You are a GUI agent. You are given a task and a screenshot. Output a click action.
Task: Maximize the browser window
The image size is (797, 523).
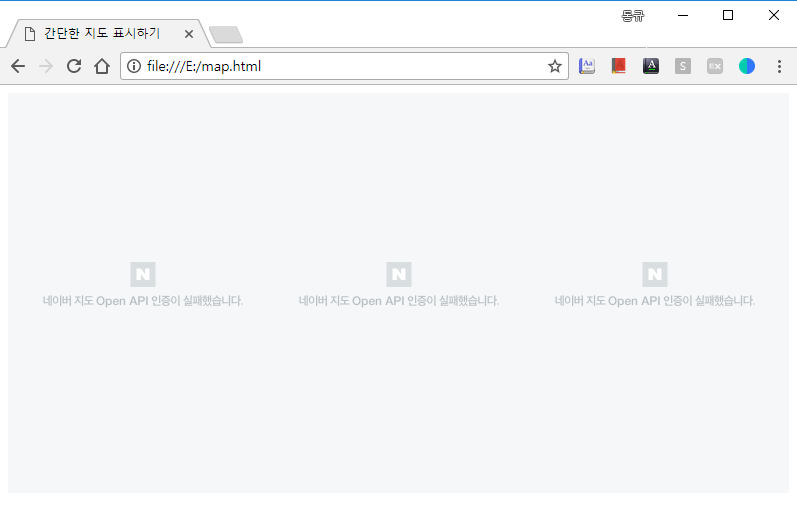pyautogui.click(x=728, y=15)
